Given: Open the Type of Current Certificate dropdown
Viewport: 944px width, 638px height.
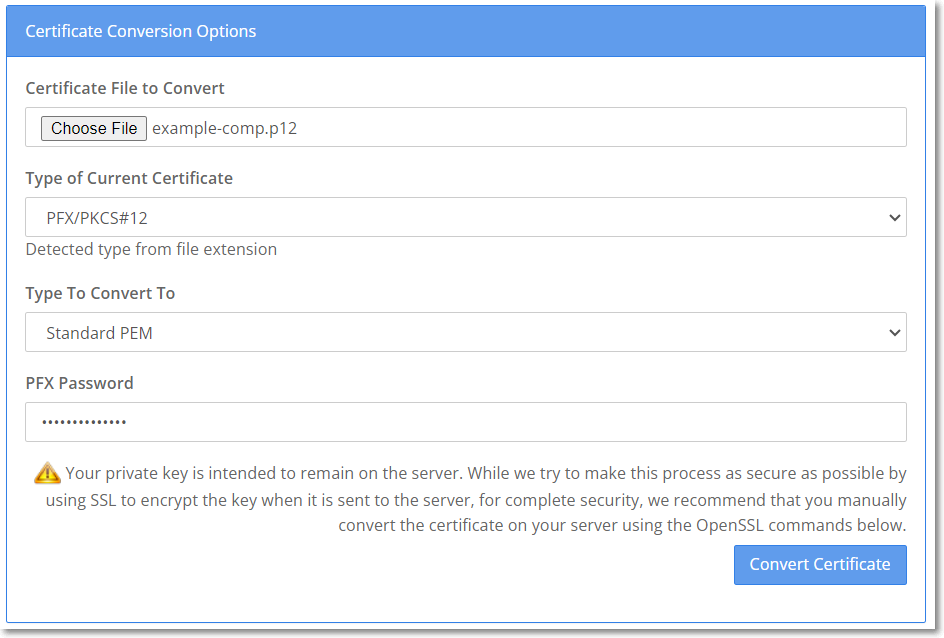Looking at the screenshot, I should pos(465,217).
